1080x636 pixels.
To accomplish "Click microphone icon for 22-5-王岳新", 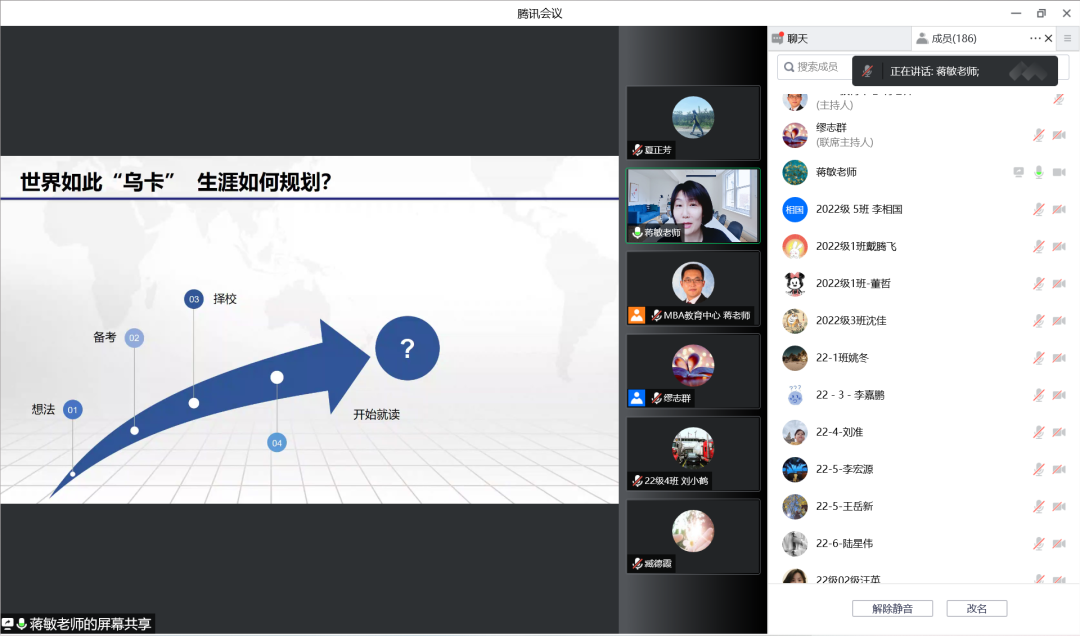I will click(x=1039, y=506).
